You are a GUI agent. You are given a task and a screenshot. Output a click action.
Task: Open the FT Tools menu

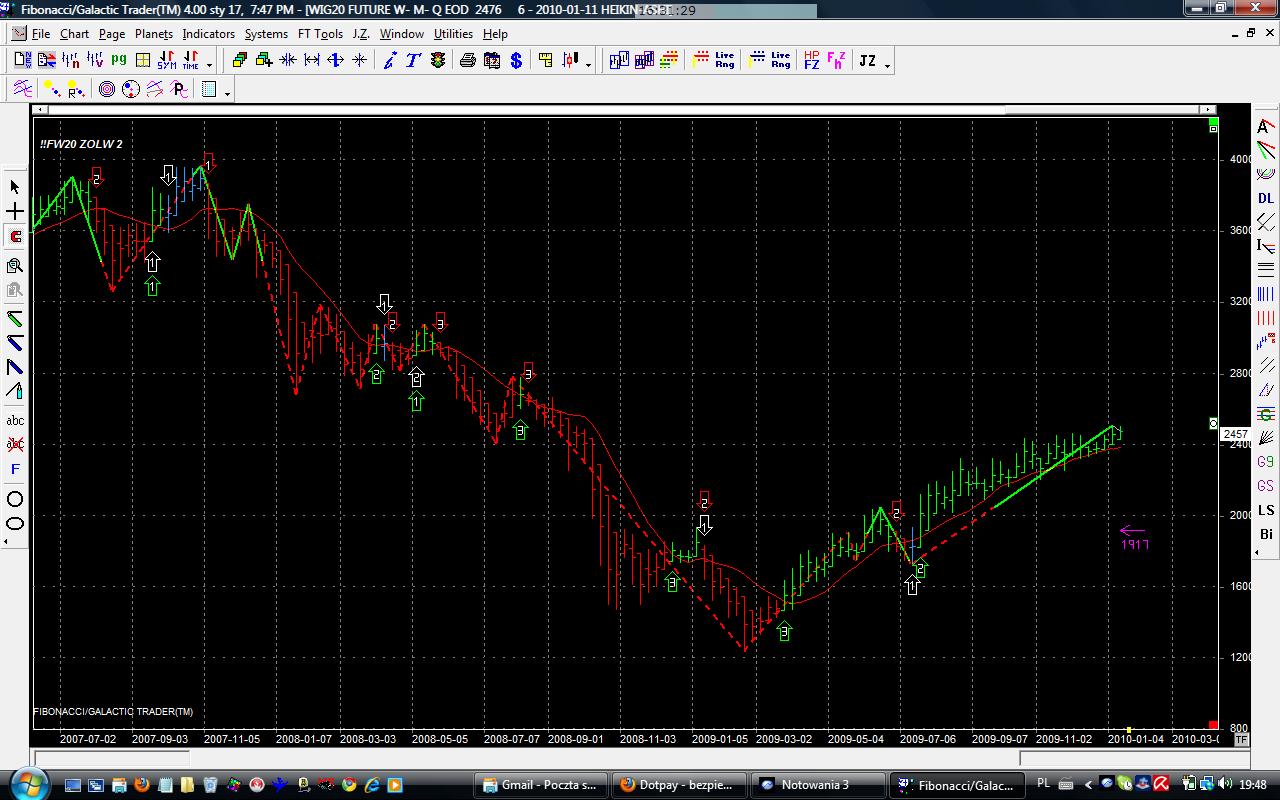pyautogui.click(x=320, y=34)
